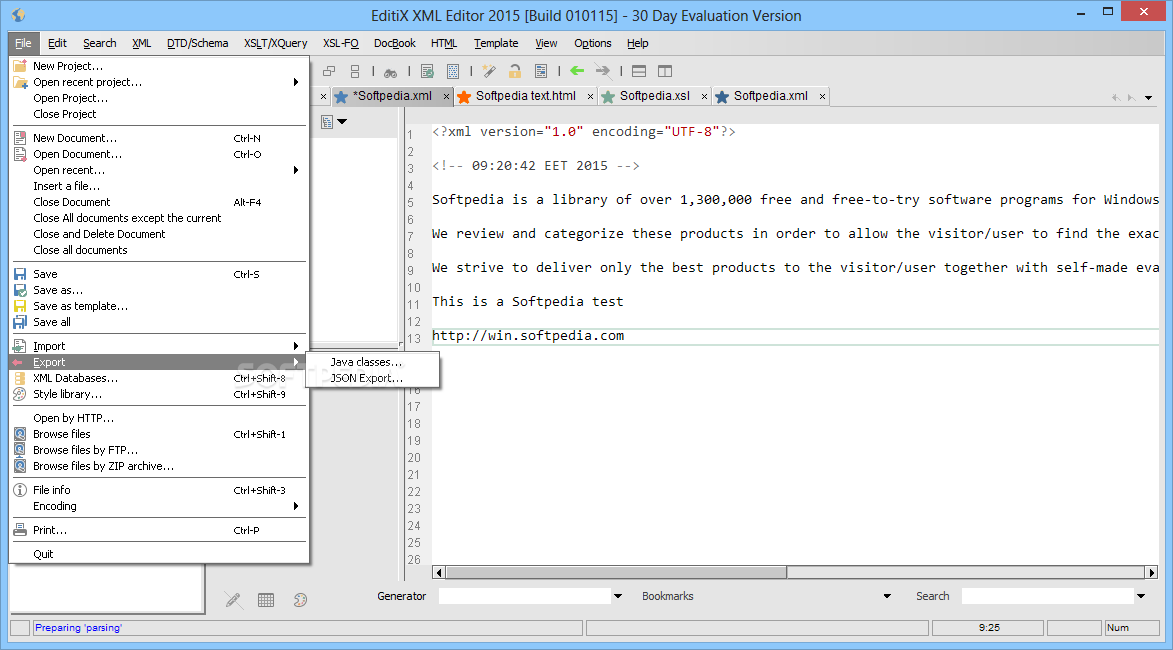Open the Options menu
The image size is (1173, 650).
click(592, 43)
